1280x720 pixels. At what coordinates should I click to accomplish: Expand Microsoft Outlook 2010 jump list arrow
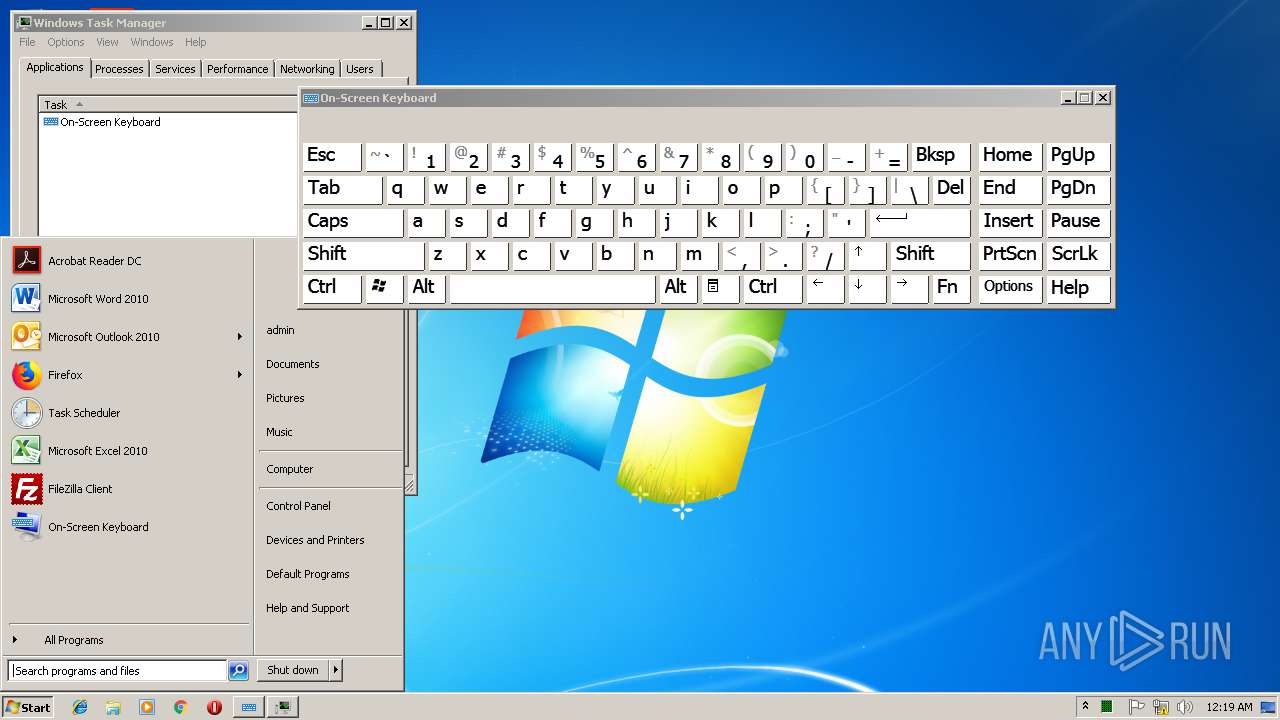pyautogui.click(x=240, y=337)
